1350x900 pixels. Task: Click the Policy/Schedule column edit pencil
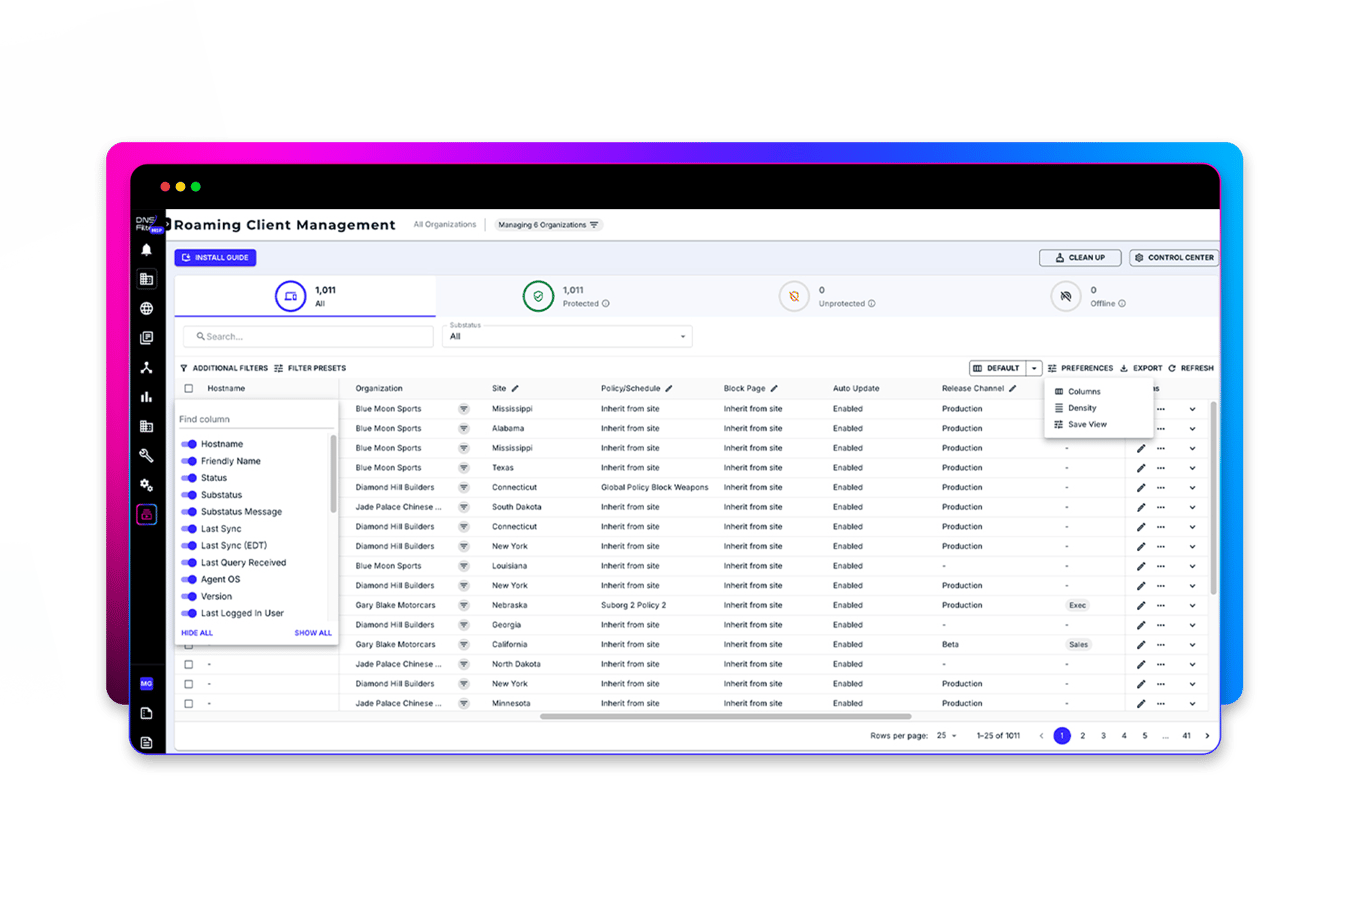[669, 388]
